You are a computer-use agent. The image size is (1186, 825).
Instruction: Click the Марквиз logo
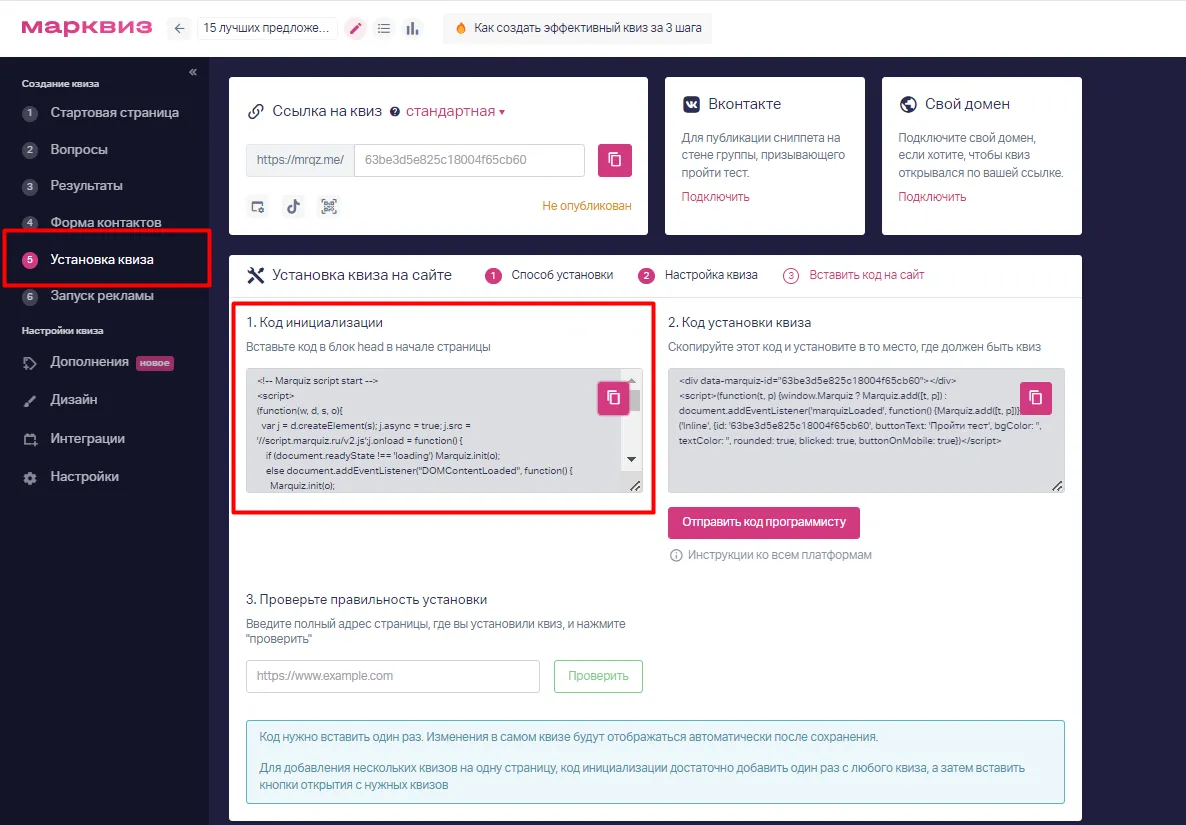click(x=87, y=28)
